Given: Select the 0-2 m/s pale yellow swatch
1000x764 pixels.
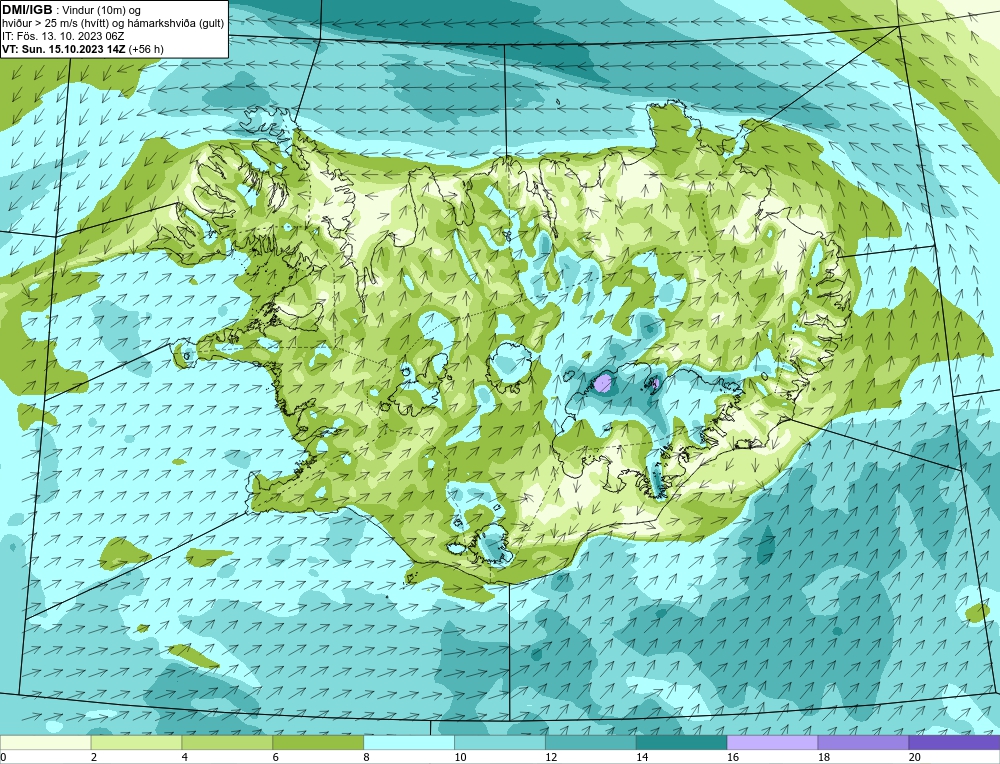Looking at the screenshot, I should 45,743.
